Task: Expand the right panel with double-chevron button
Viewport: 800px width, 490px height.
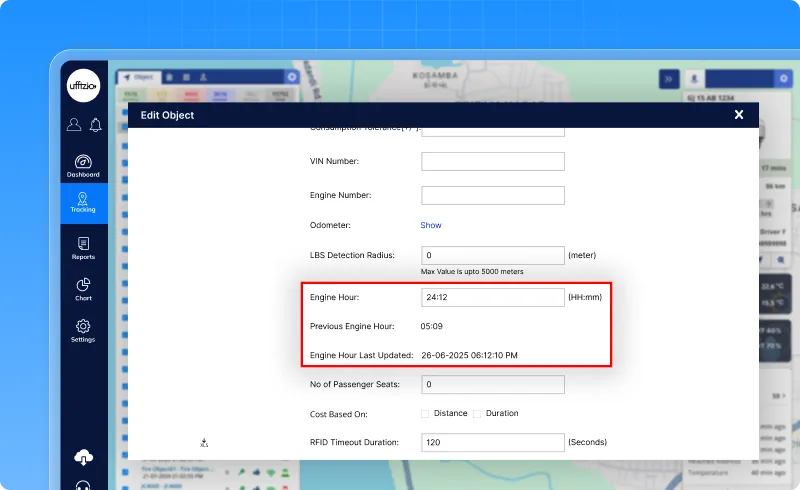Action: click(x=668, y=78)
